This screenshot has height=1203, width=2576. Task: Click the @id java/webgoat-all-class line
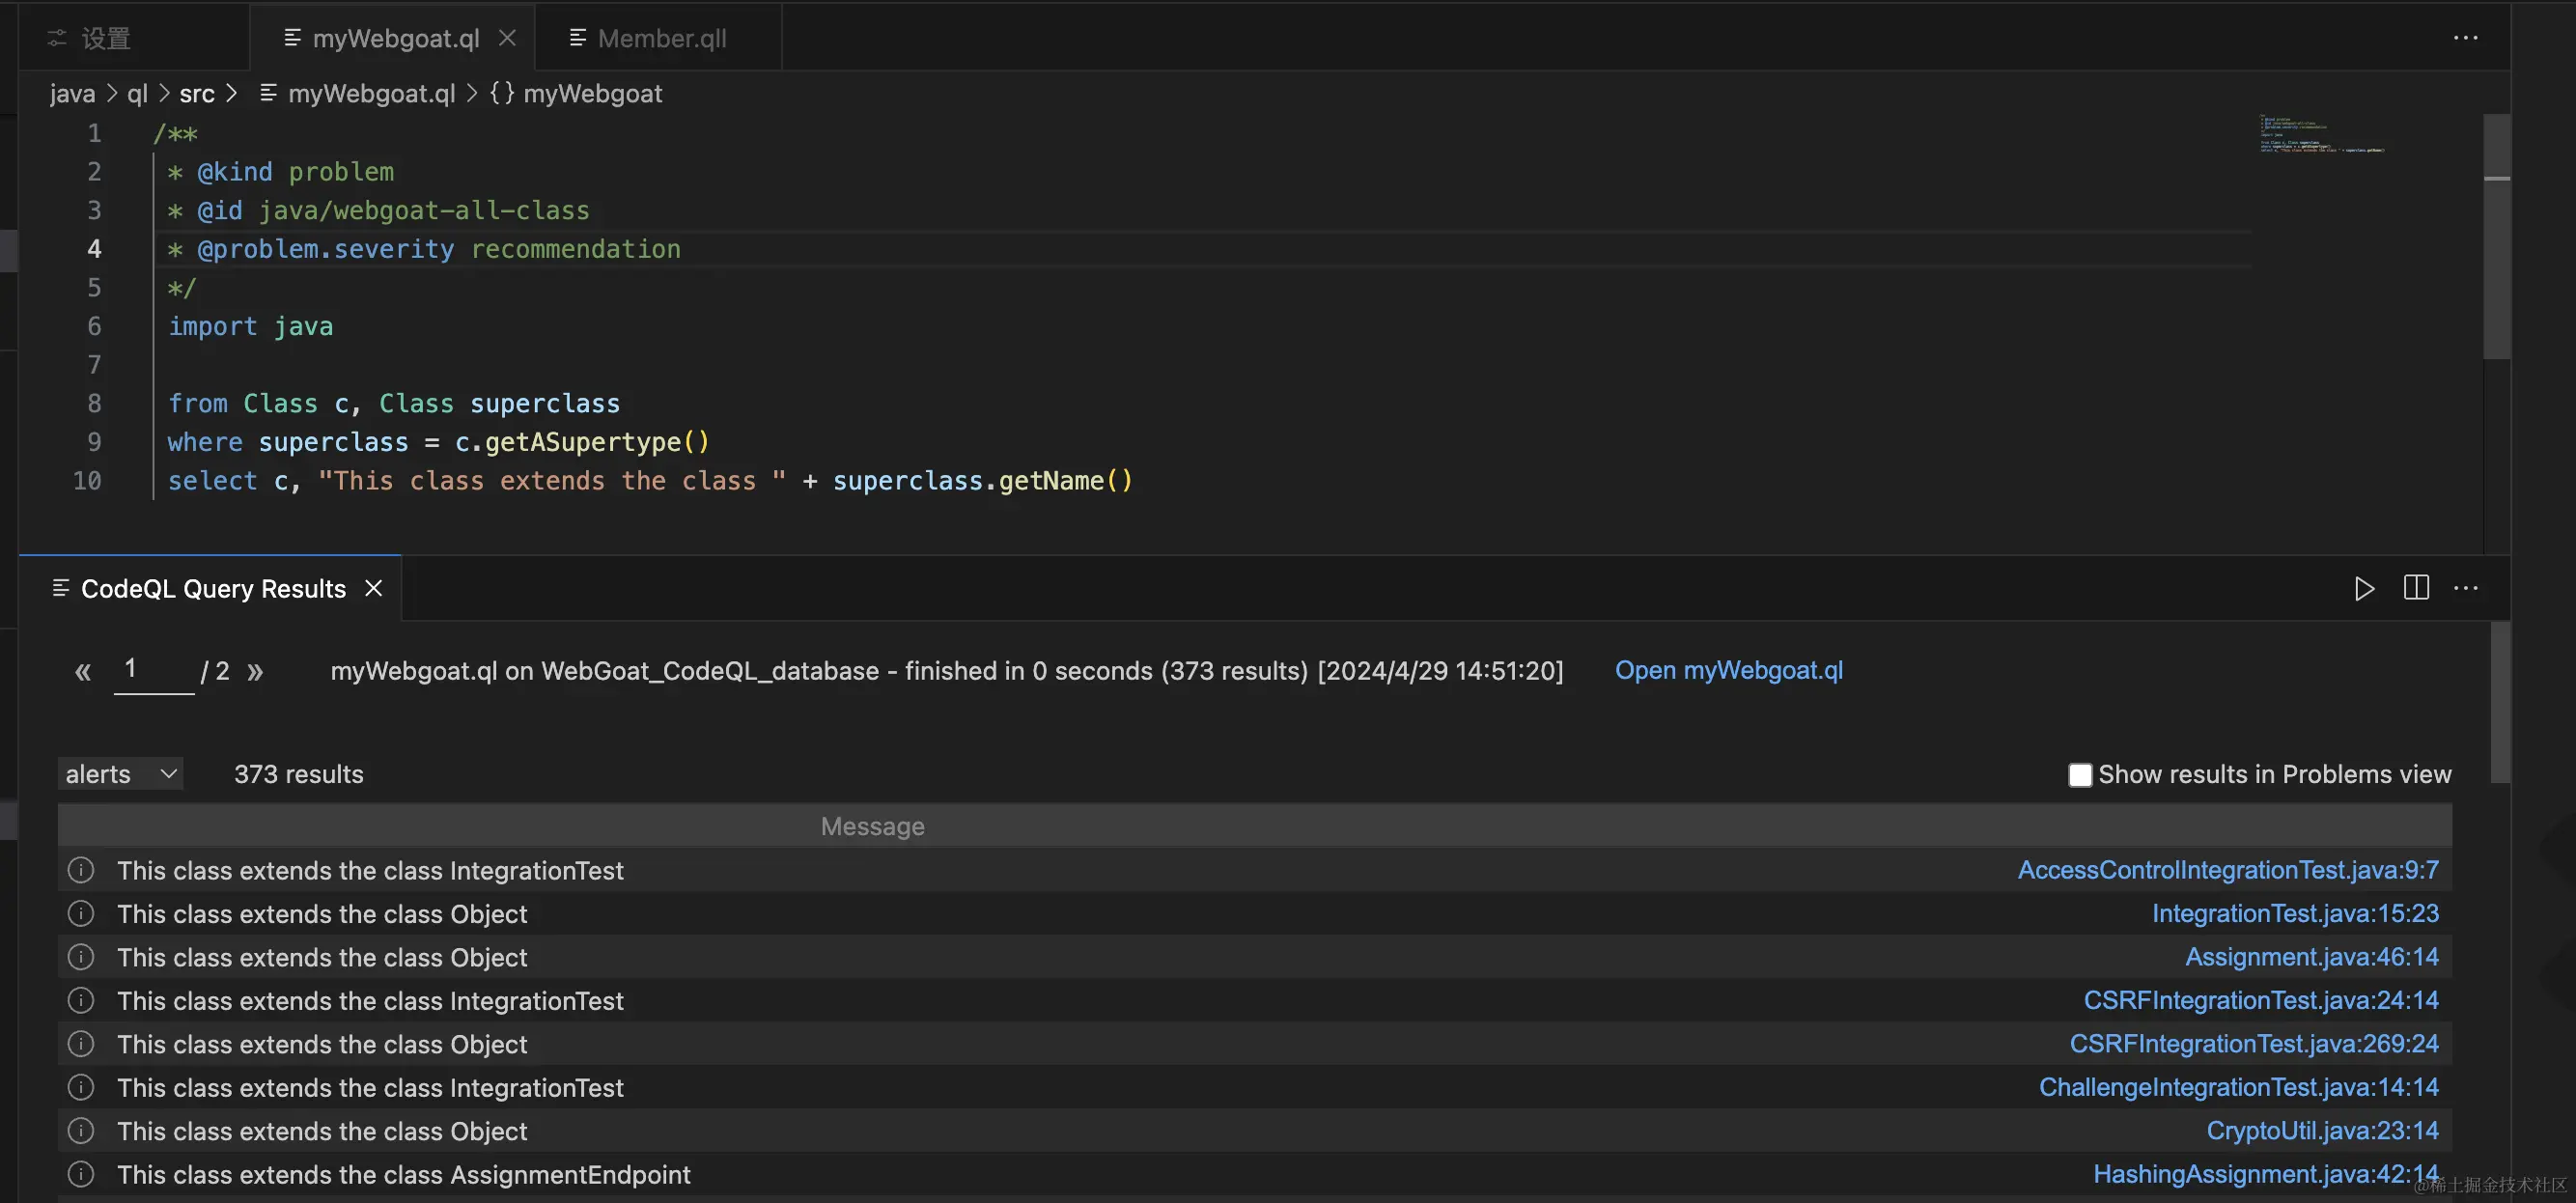[378, 211]
